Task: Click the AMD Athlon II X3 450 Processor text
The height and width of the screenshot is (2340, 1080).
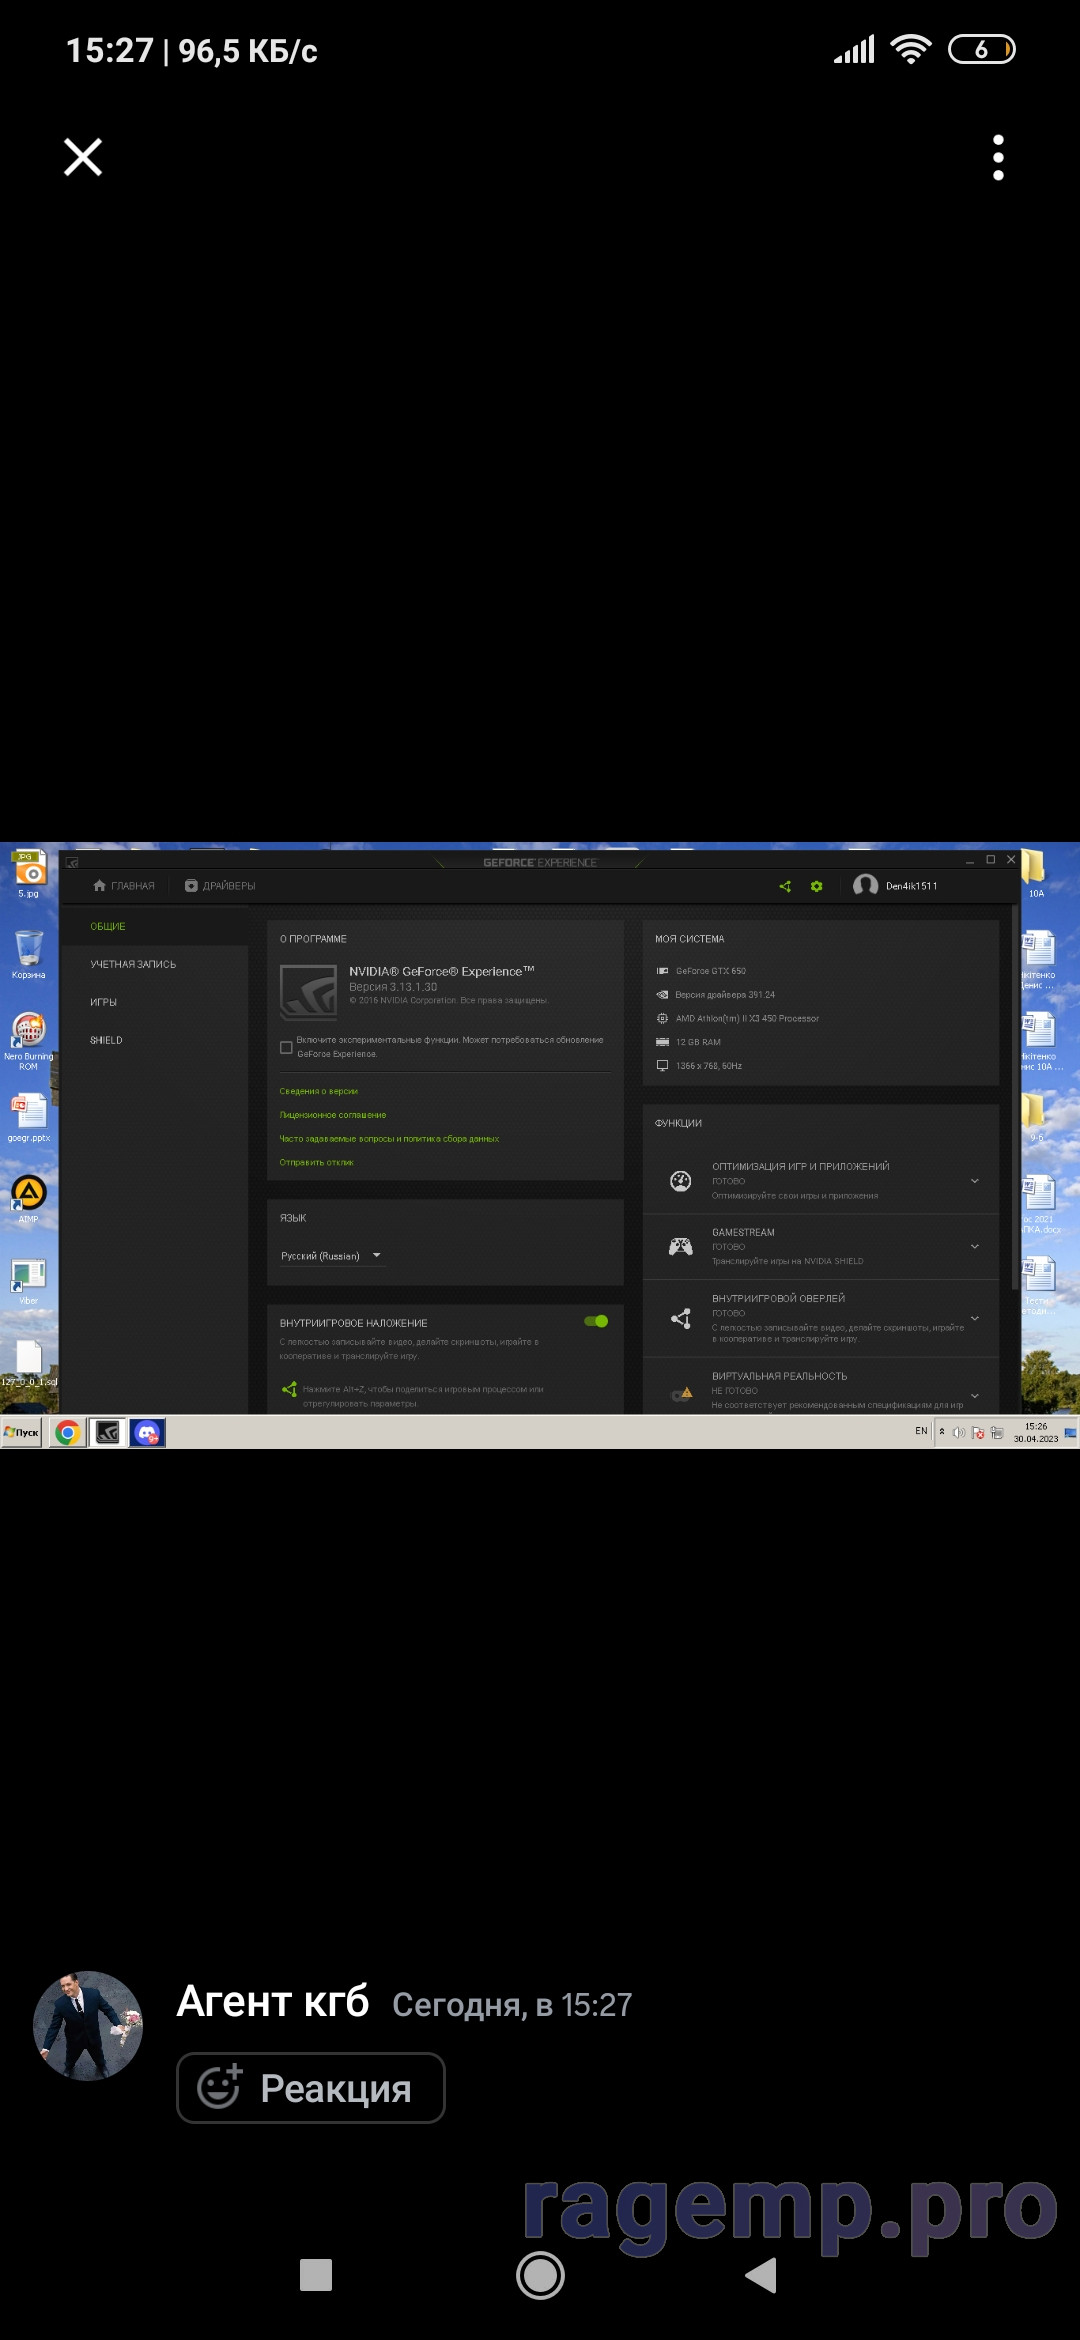Action: coord(747,1019)
